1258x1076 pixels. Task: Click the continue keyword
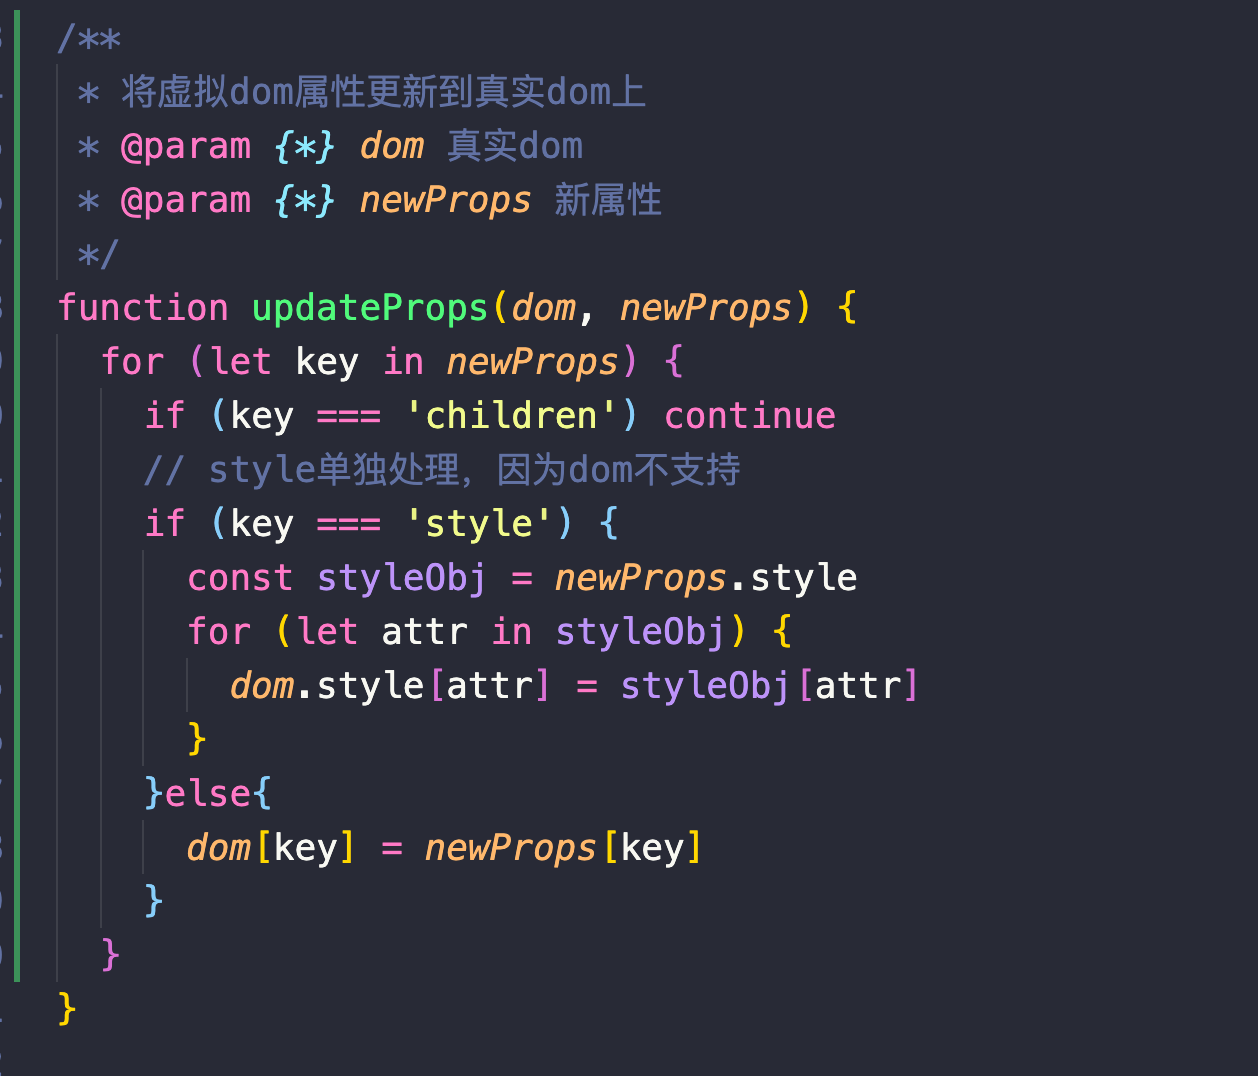click(x=750, y=415)
